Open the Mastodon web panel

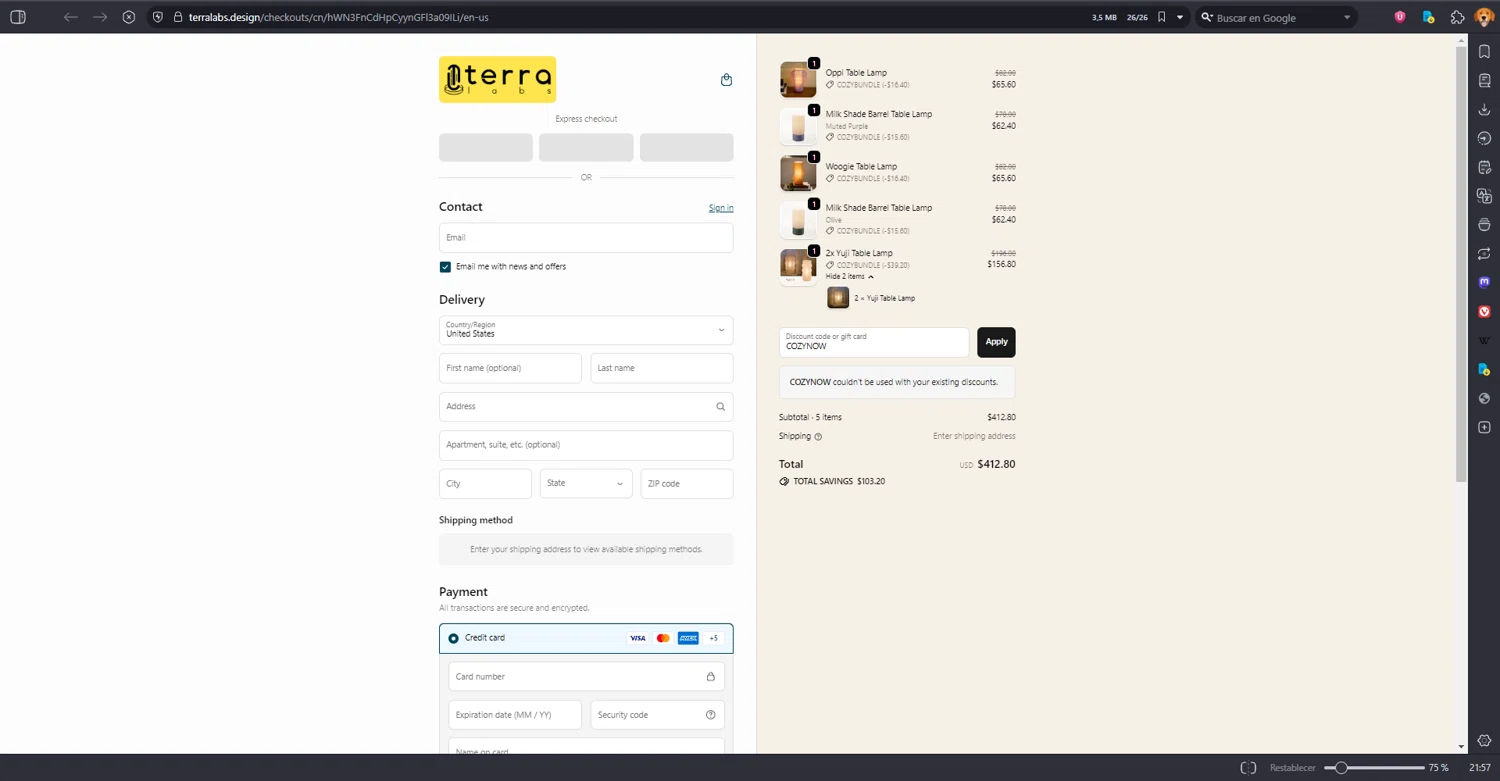click(1484, 283)
